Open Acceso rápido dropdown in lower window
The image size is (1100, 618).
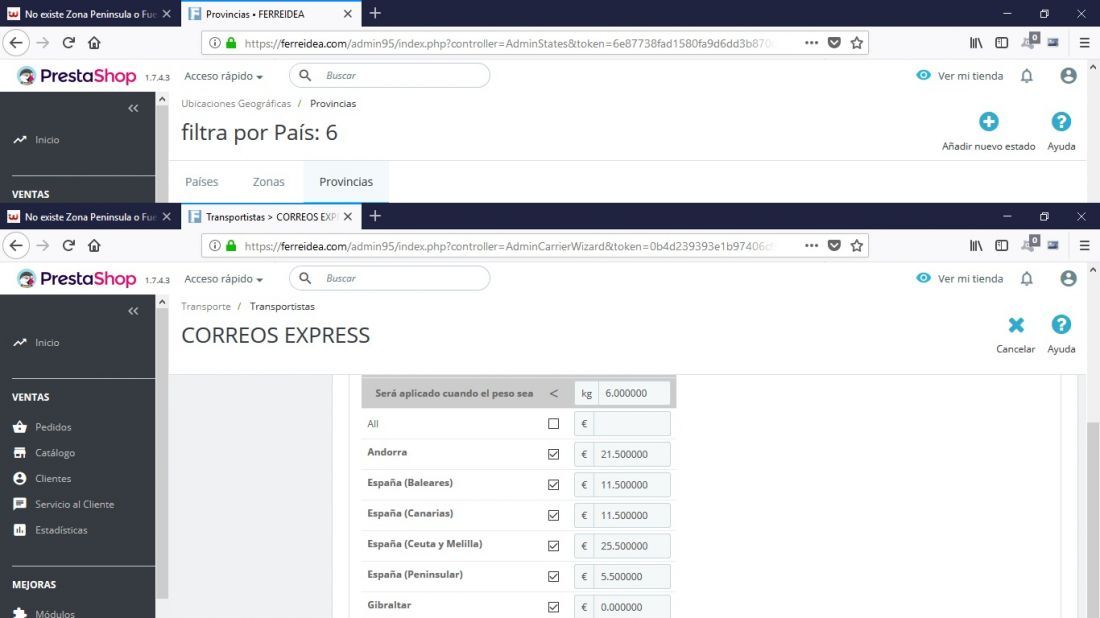tap(224, 278)
